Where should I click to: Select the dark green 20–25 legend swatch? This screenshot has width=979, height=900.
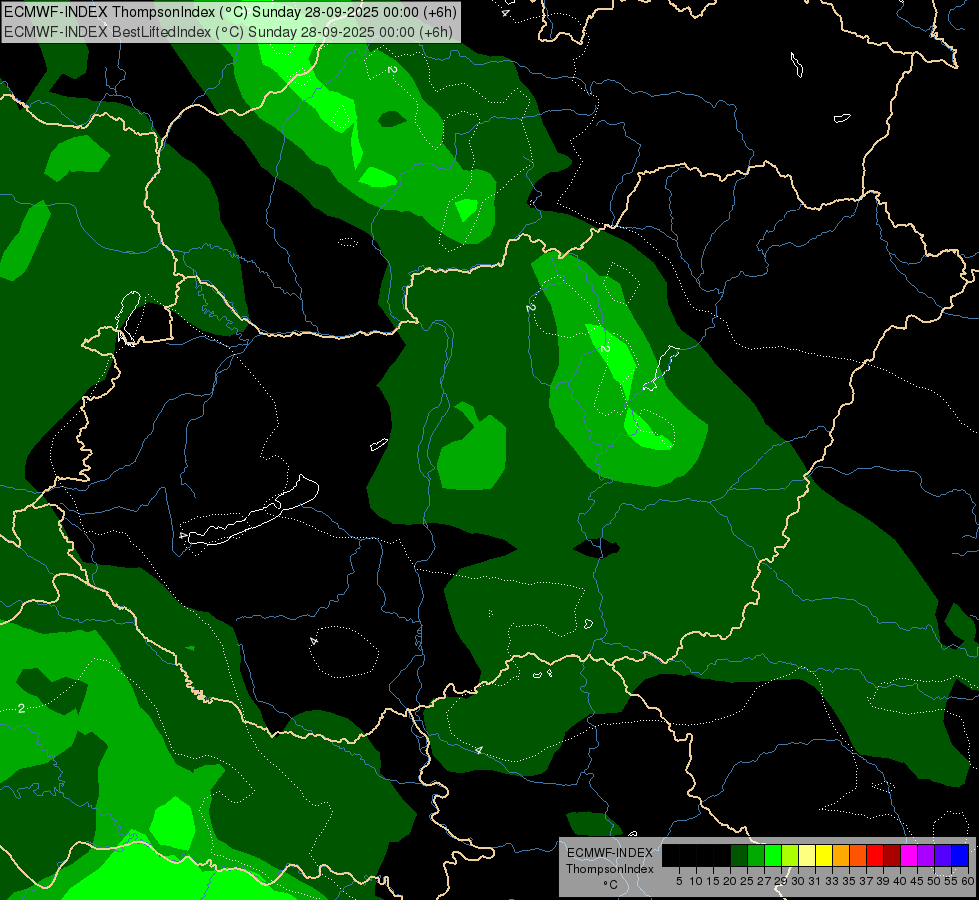739,855
